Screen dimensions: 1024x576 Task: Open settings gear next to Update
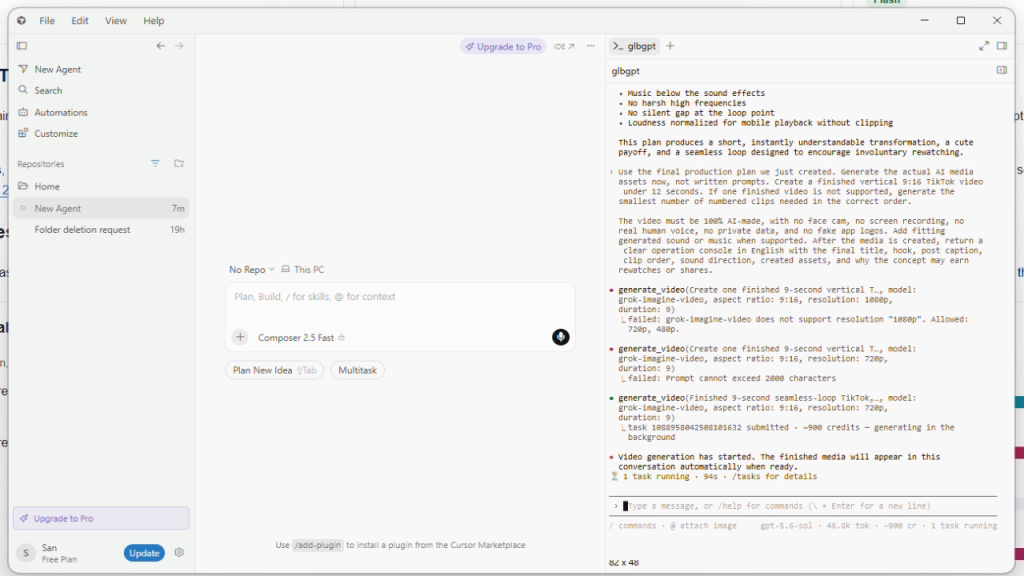pos(179,552)
